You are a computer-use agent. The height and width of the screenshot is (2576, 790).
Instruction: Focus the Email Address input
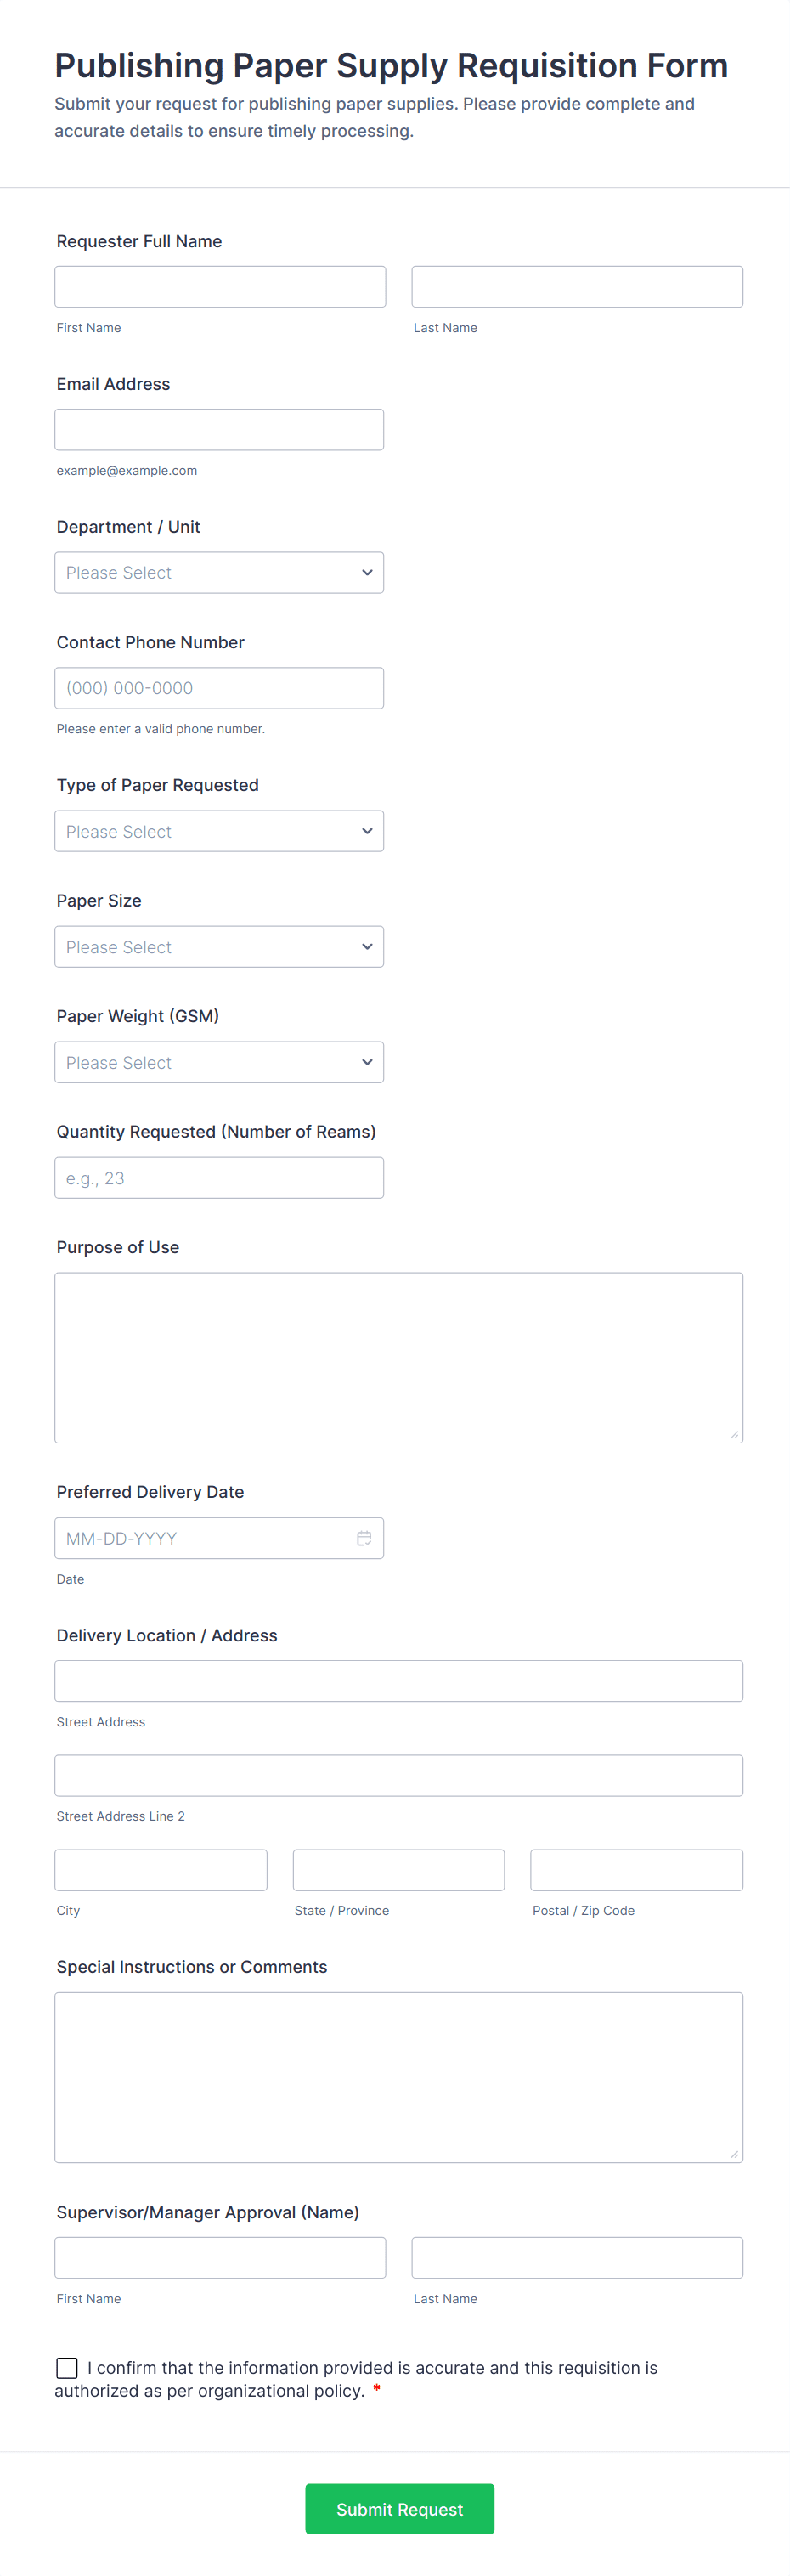219,430
